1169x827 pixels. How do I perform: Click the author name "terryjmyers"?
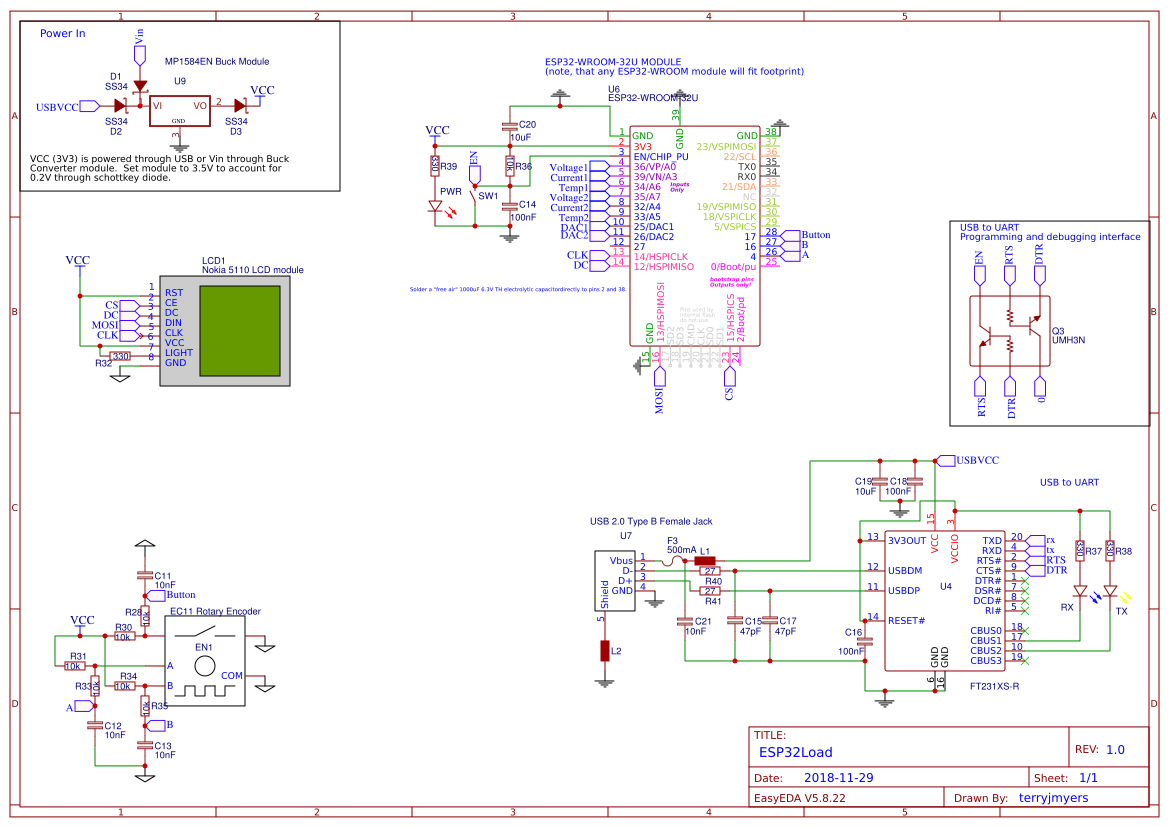point(1053,798)
